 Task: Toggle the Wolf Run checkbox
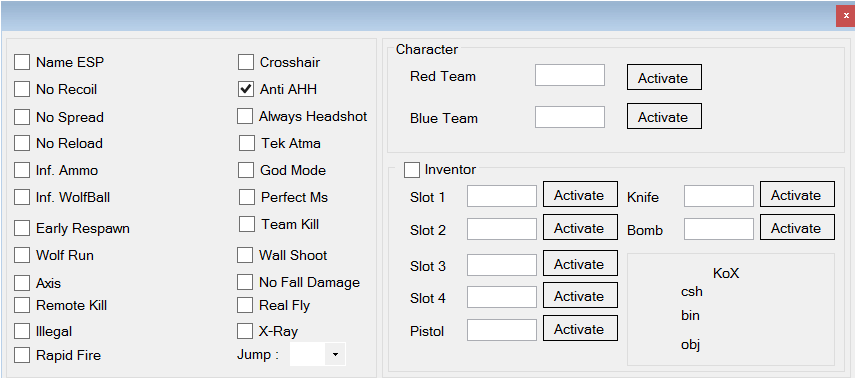pos(22,255)
